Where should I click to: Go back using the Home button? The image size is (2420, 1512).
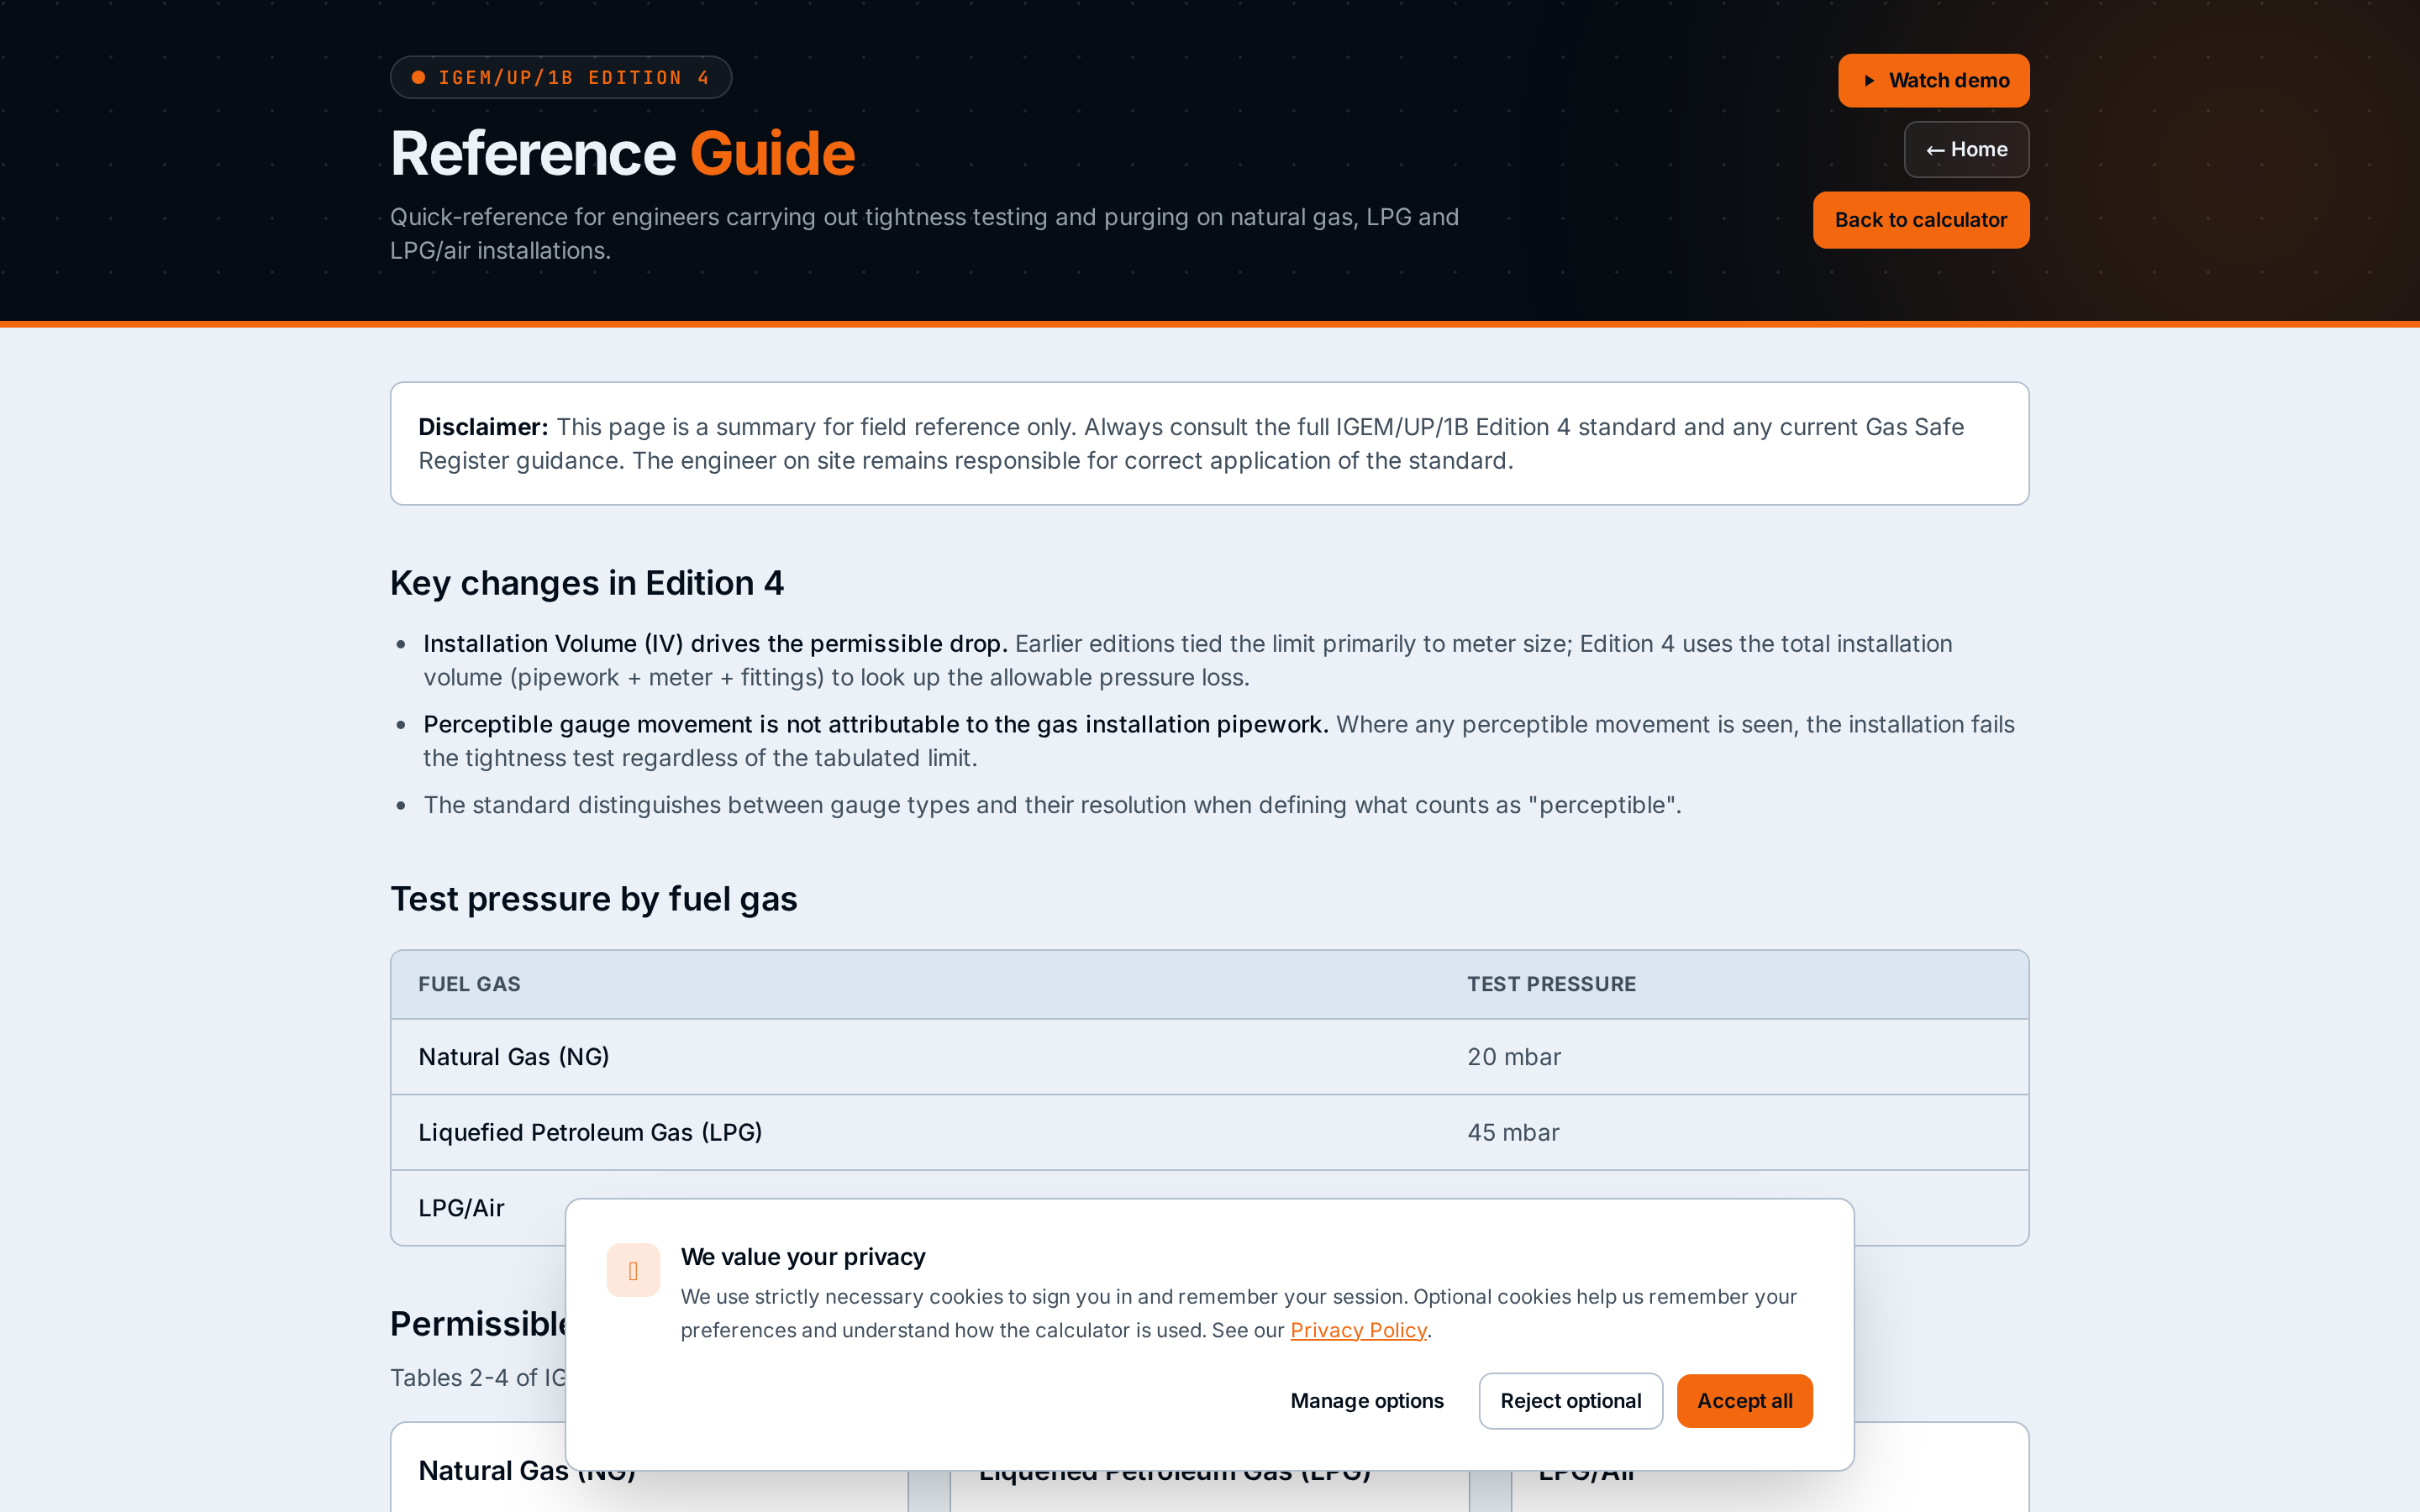(x=1966, y=149)
